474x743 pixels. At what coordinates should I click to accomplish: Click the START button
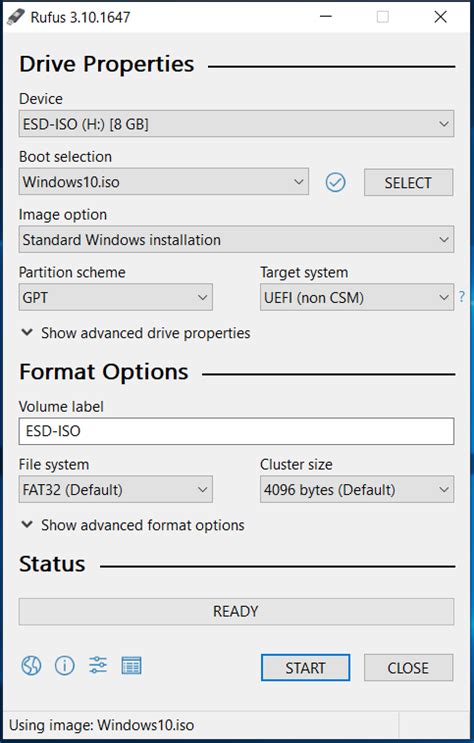(306, 668)
